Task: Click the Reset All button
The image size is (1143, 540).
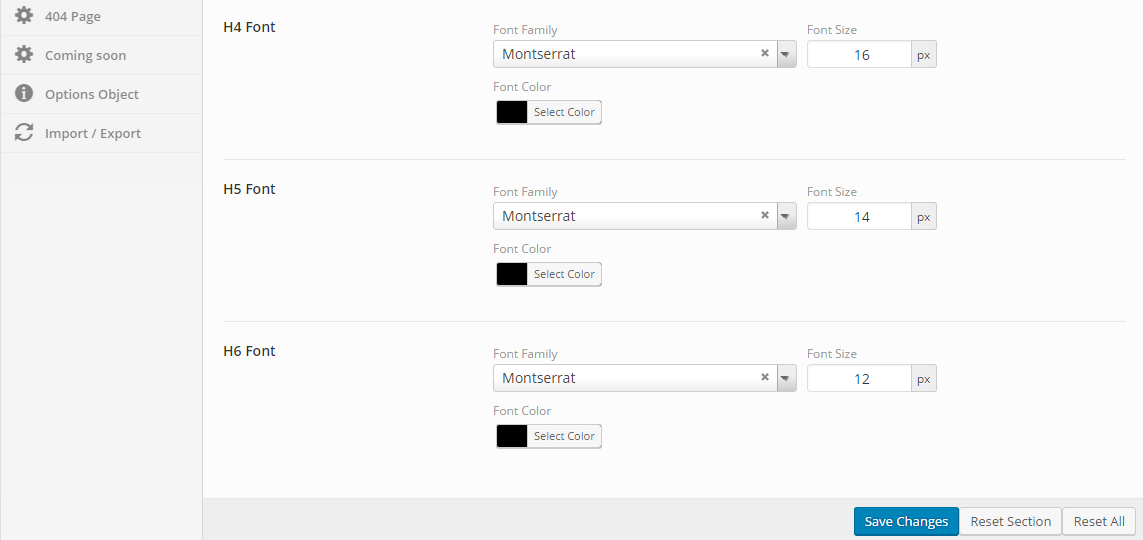Action: point(1099,521)
